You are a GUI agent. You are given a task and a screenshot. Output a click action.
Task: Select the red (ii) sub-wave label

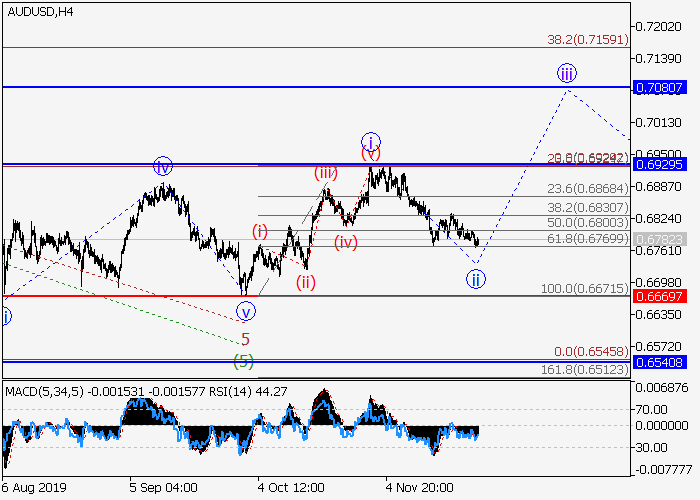click(x=306, y=282)
